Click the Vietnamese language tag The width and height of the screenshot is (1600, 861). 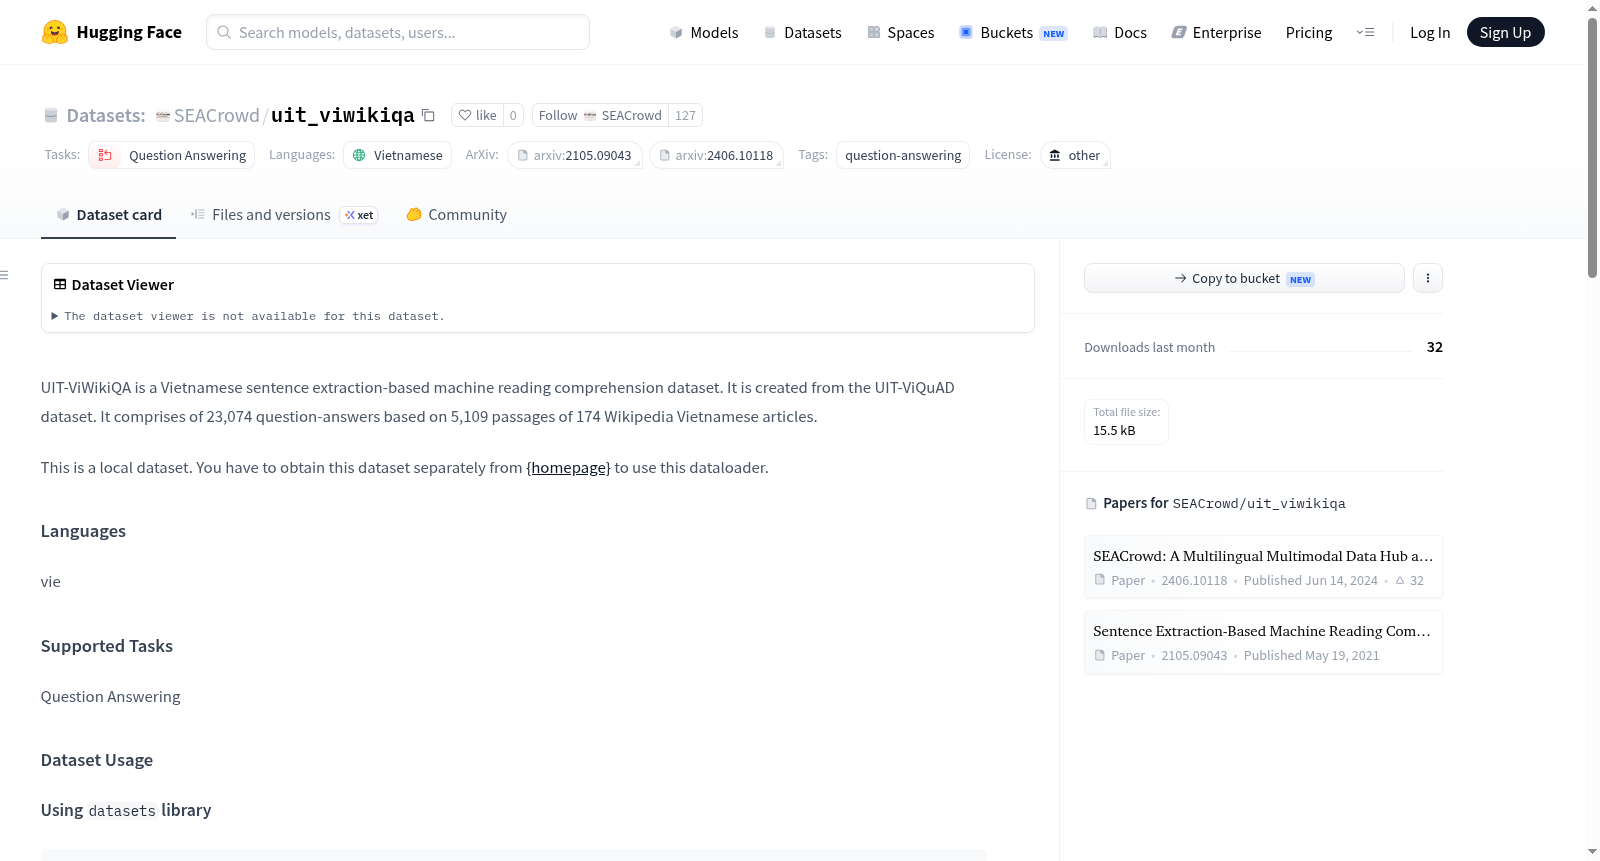(397, 155)
